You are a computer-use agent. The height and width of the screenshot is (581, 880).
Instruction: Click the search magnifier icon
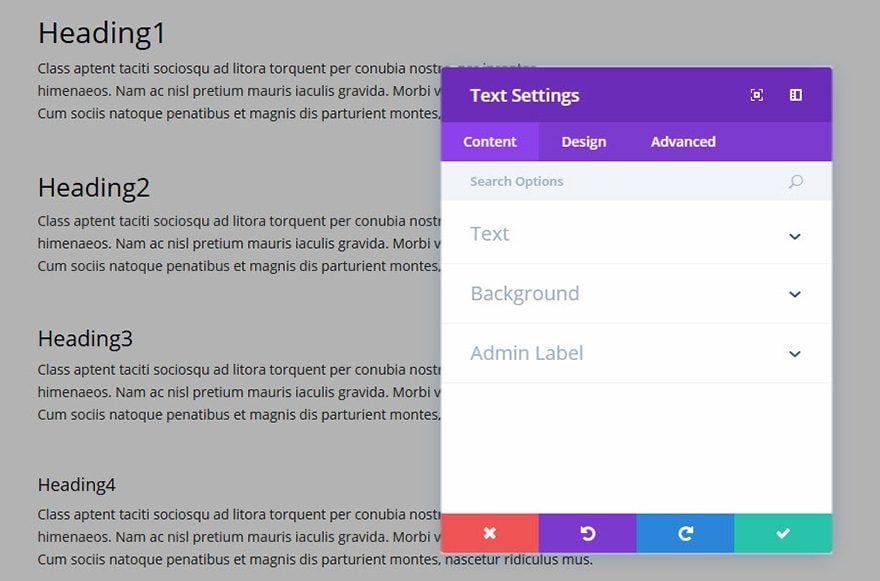pyautogui.click(x=795, y=181)
